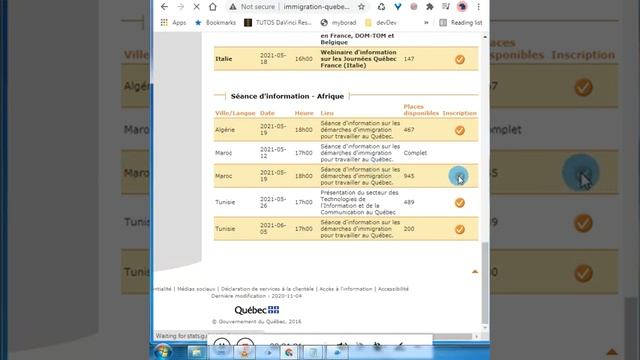Click the vertical scrollbar thumb of page
The image size is (640, 360).
(x=485, y=282)
